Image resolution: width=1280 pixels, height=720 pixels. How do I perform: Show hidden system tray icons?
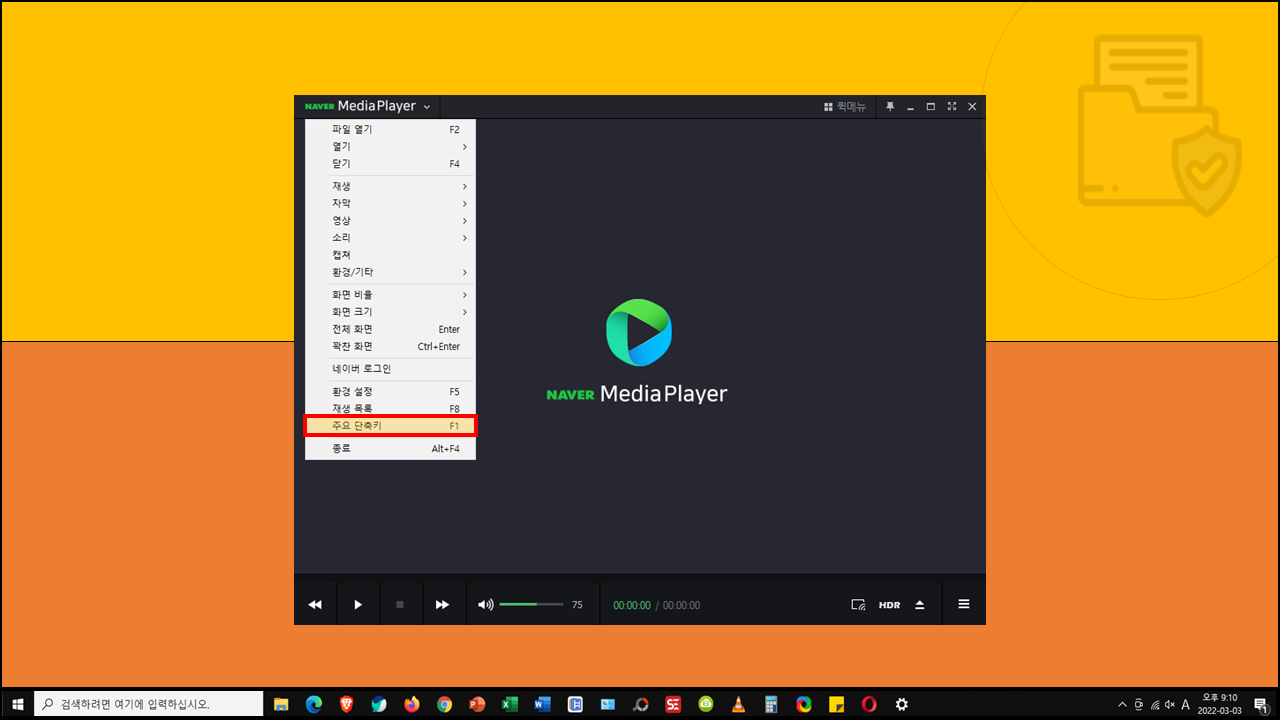[x=1122, y=704]
